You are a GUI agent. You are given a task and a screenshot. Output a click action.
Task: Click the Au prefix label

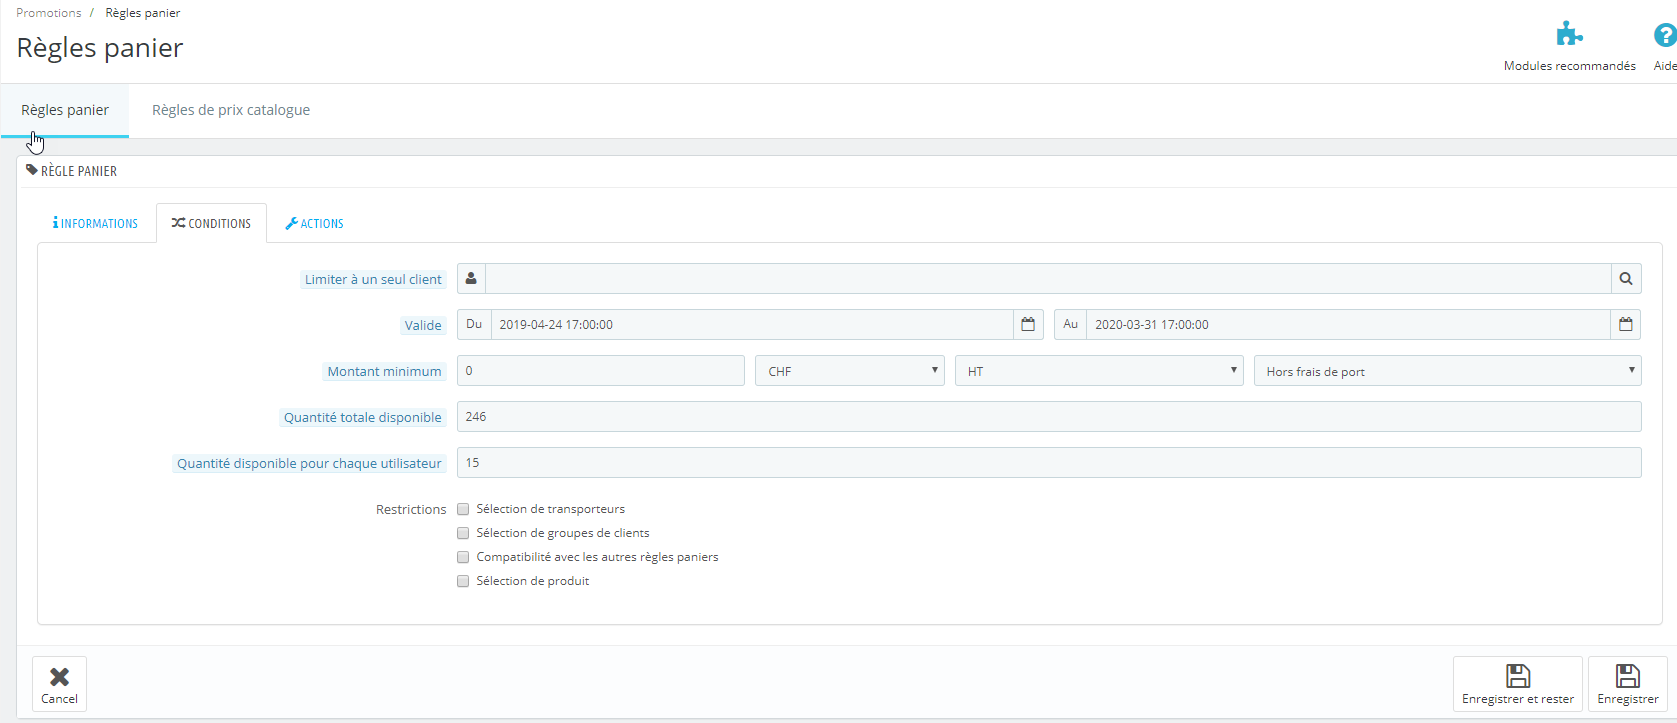[1070, 325]
